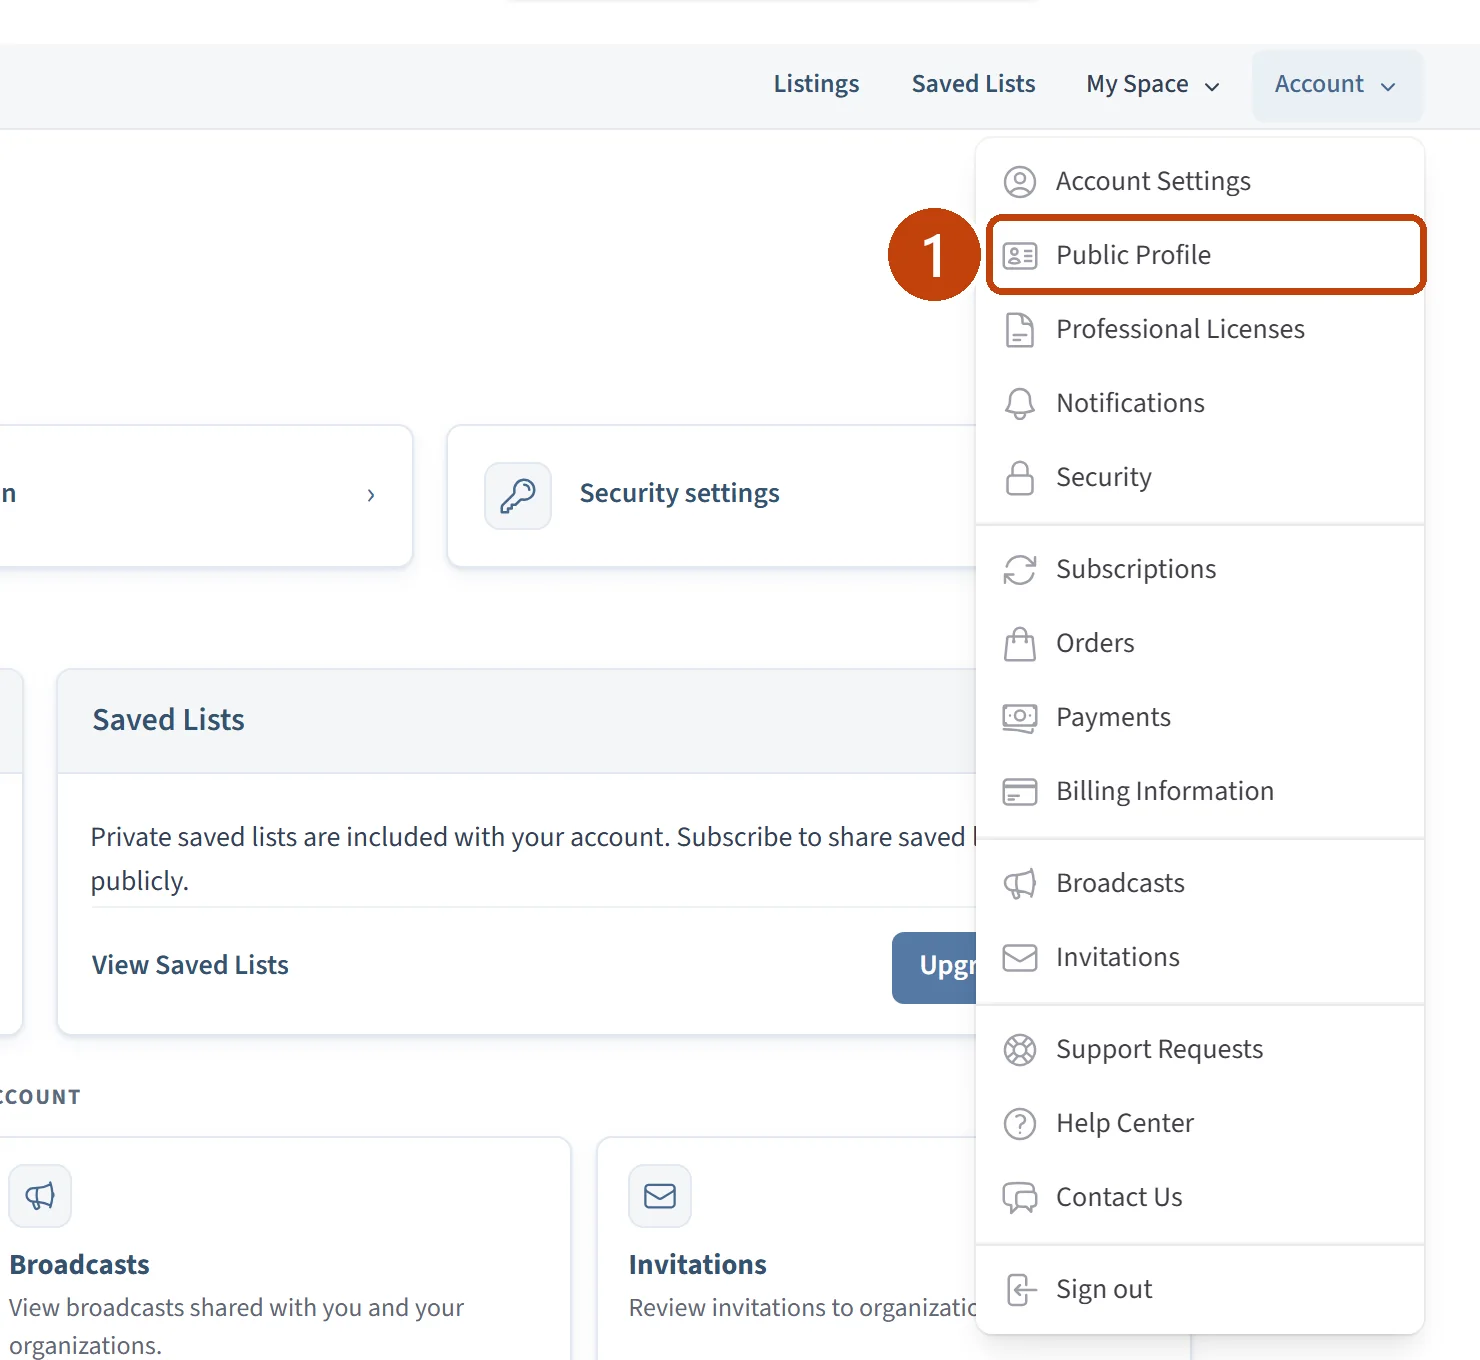Open the Invitations card heading link
This screenshot has width=1480, height=1360.
pyautogui.click(x=698, y=1265)
